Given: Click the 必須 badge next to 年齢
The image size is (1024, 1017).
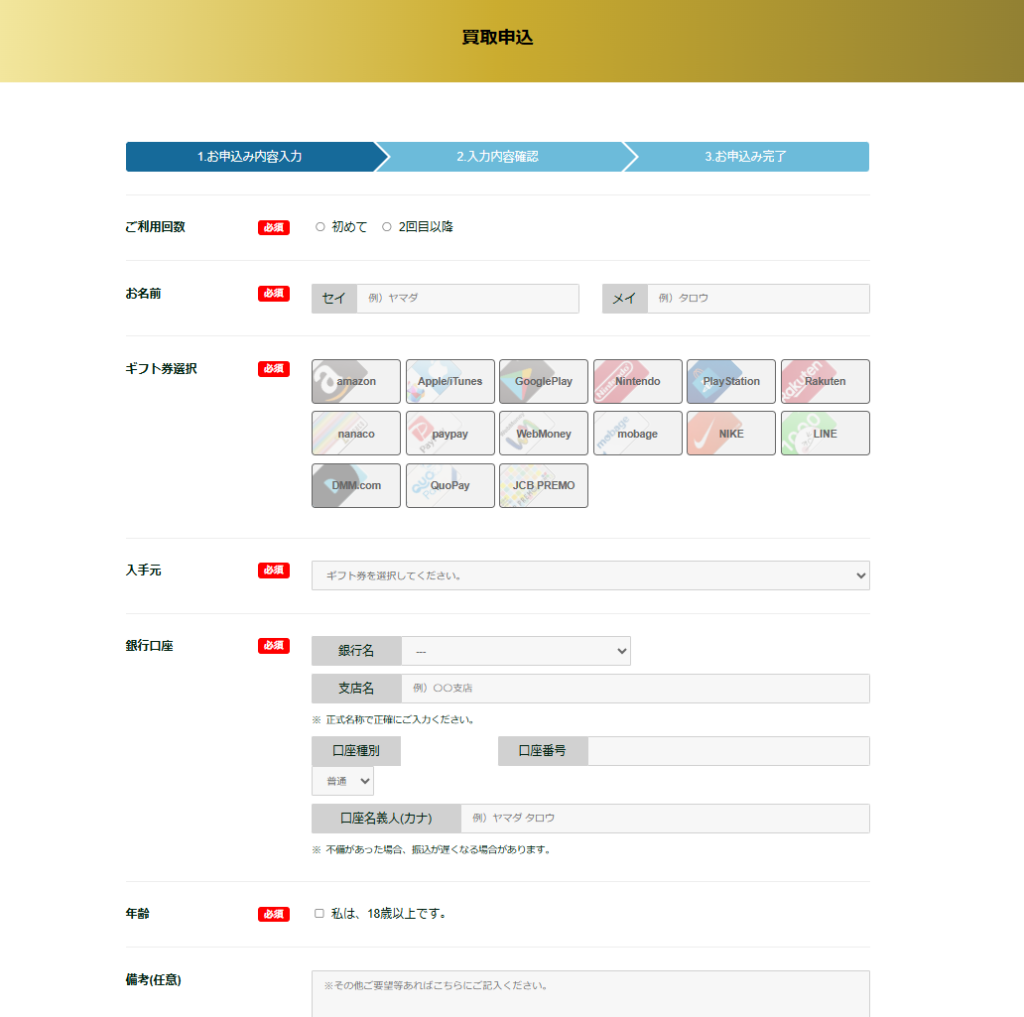Looking at the screenshot, I should point(274,914).
